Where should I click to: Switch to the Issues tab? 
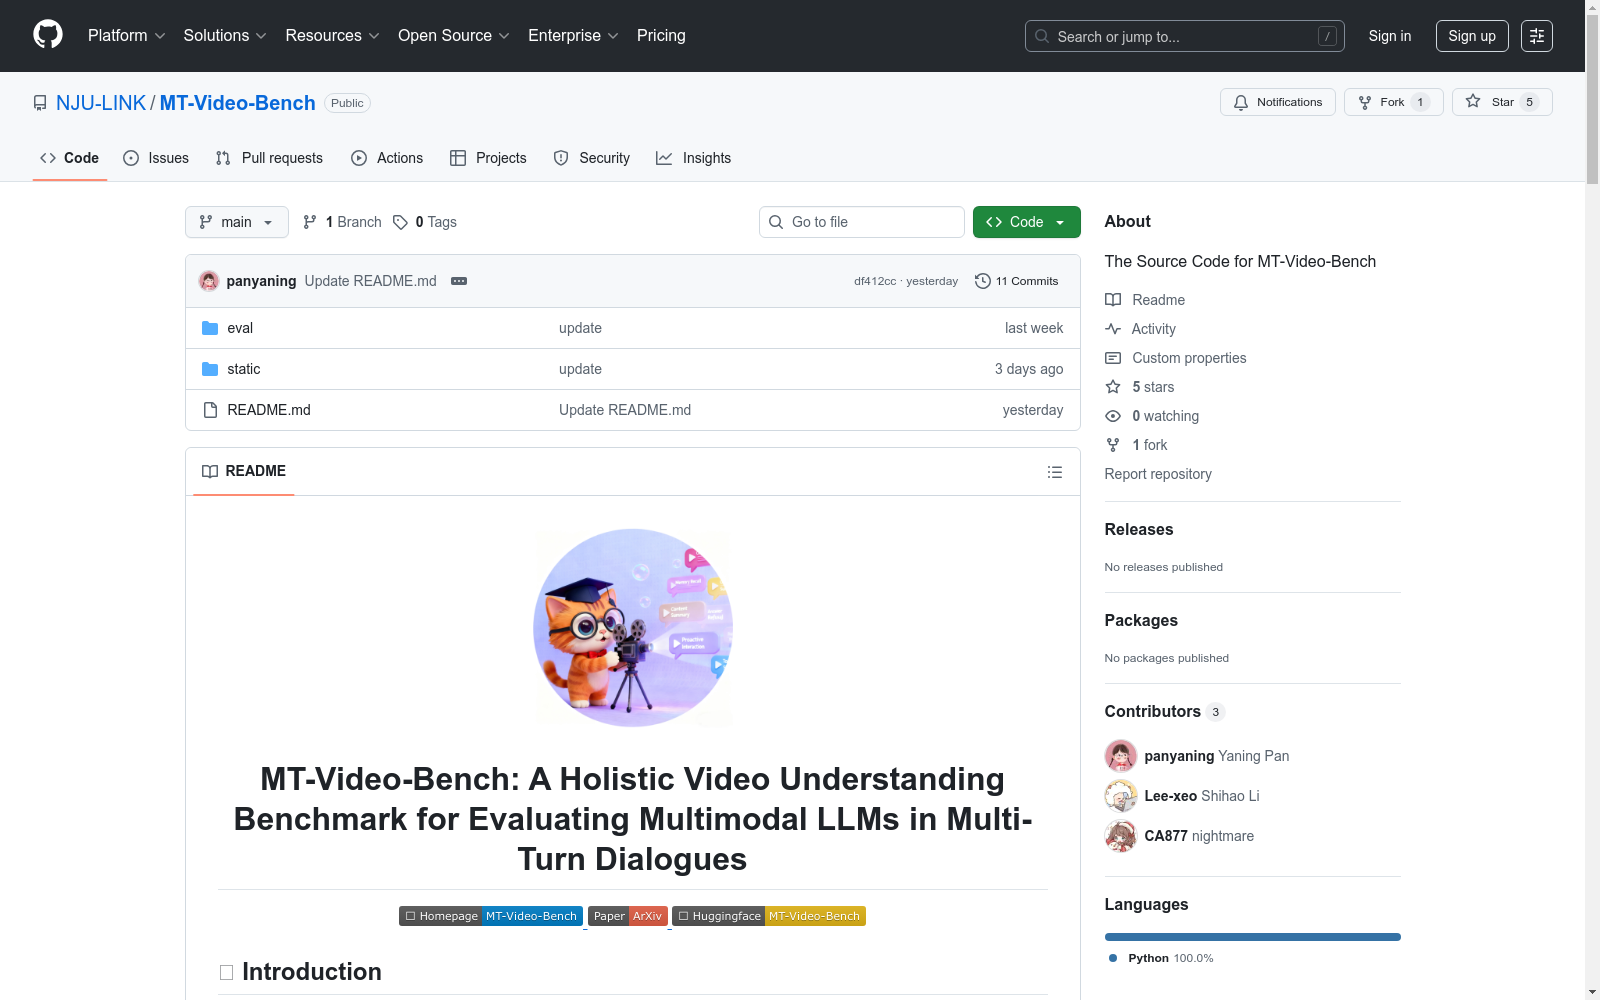[x=156, y=158]
